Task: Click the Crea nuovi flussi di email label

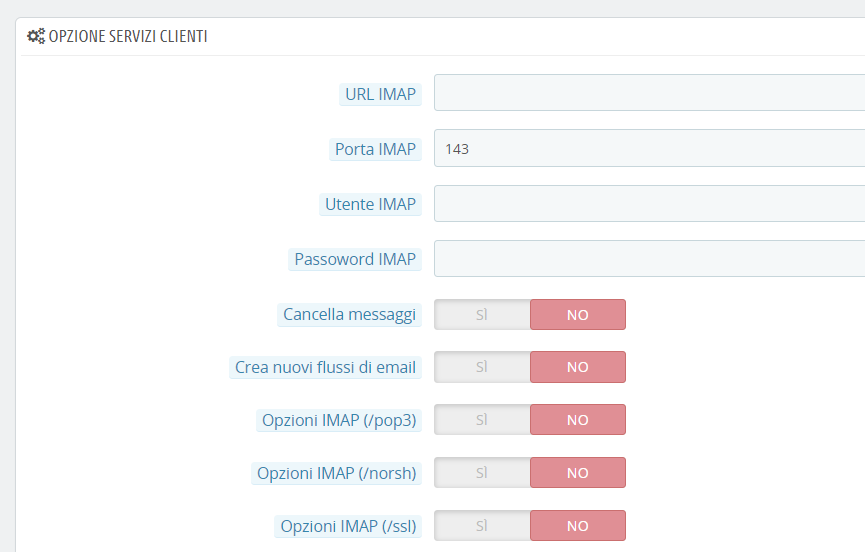Action: pyautogui.click(x=325, y=367)
